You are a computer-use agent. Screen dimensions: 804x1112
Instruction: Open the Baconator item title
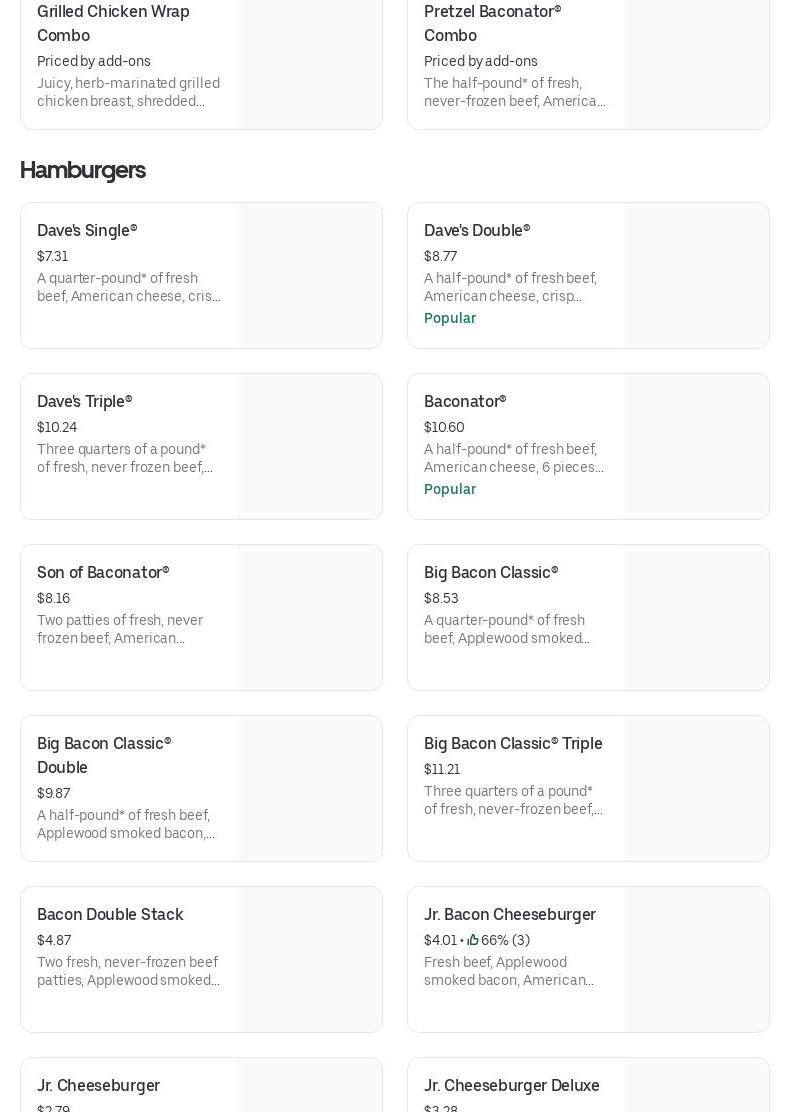[465, 401]
